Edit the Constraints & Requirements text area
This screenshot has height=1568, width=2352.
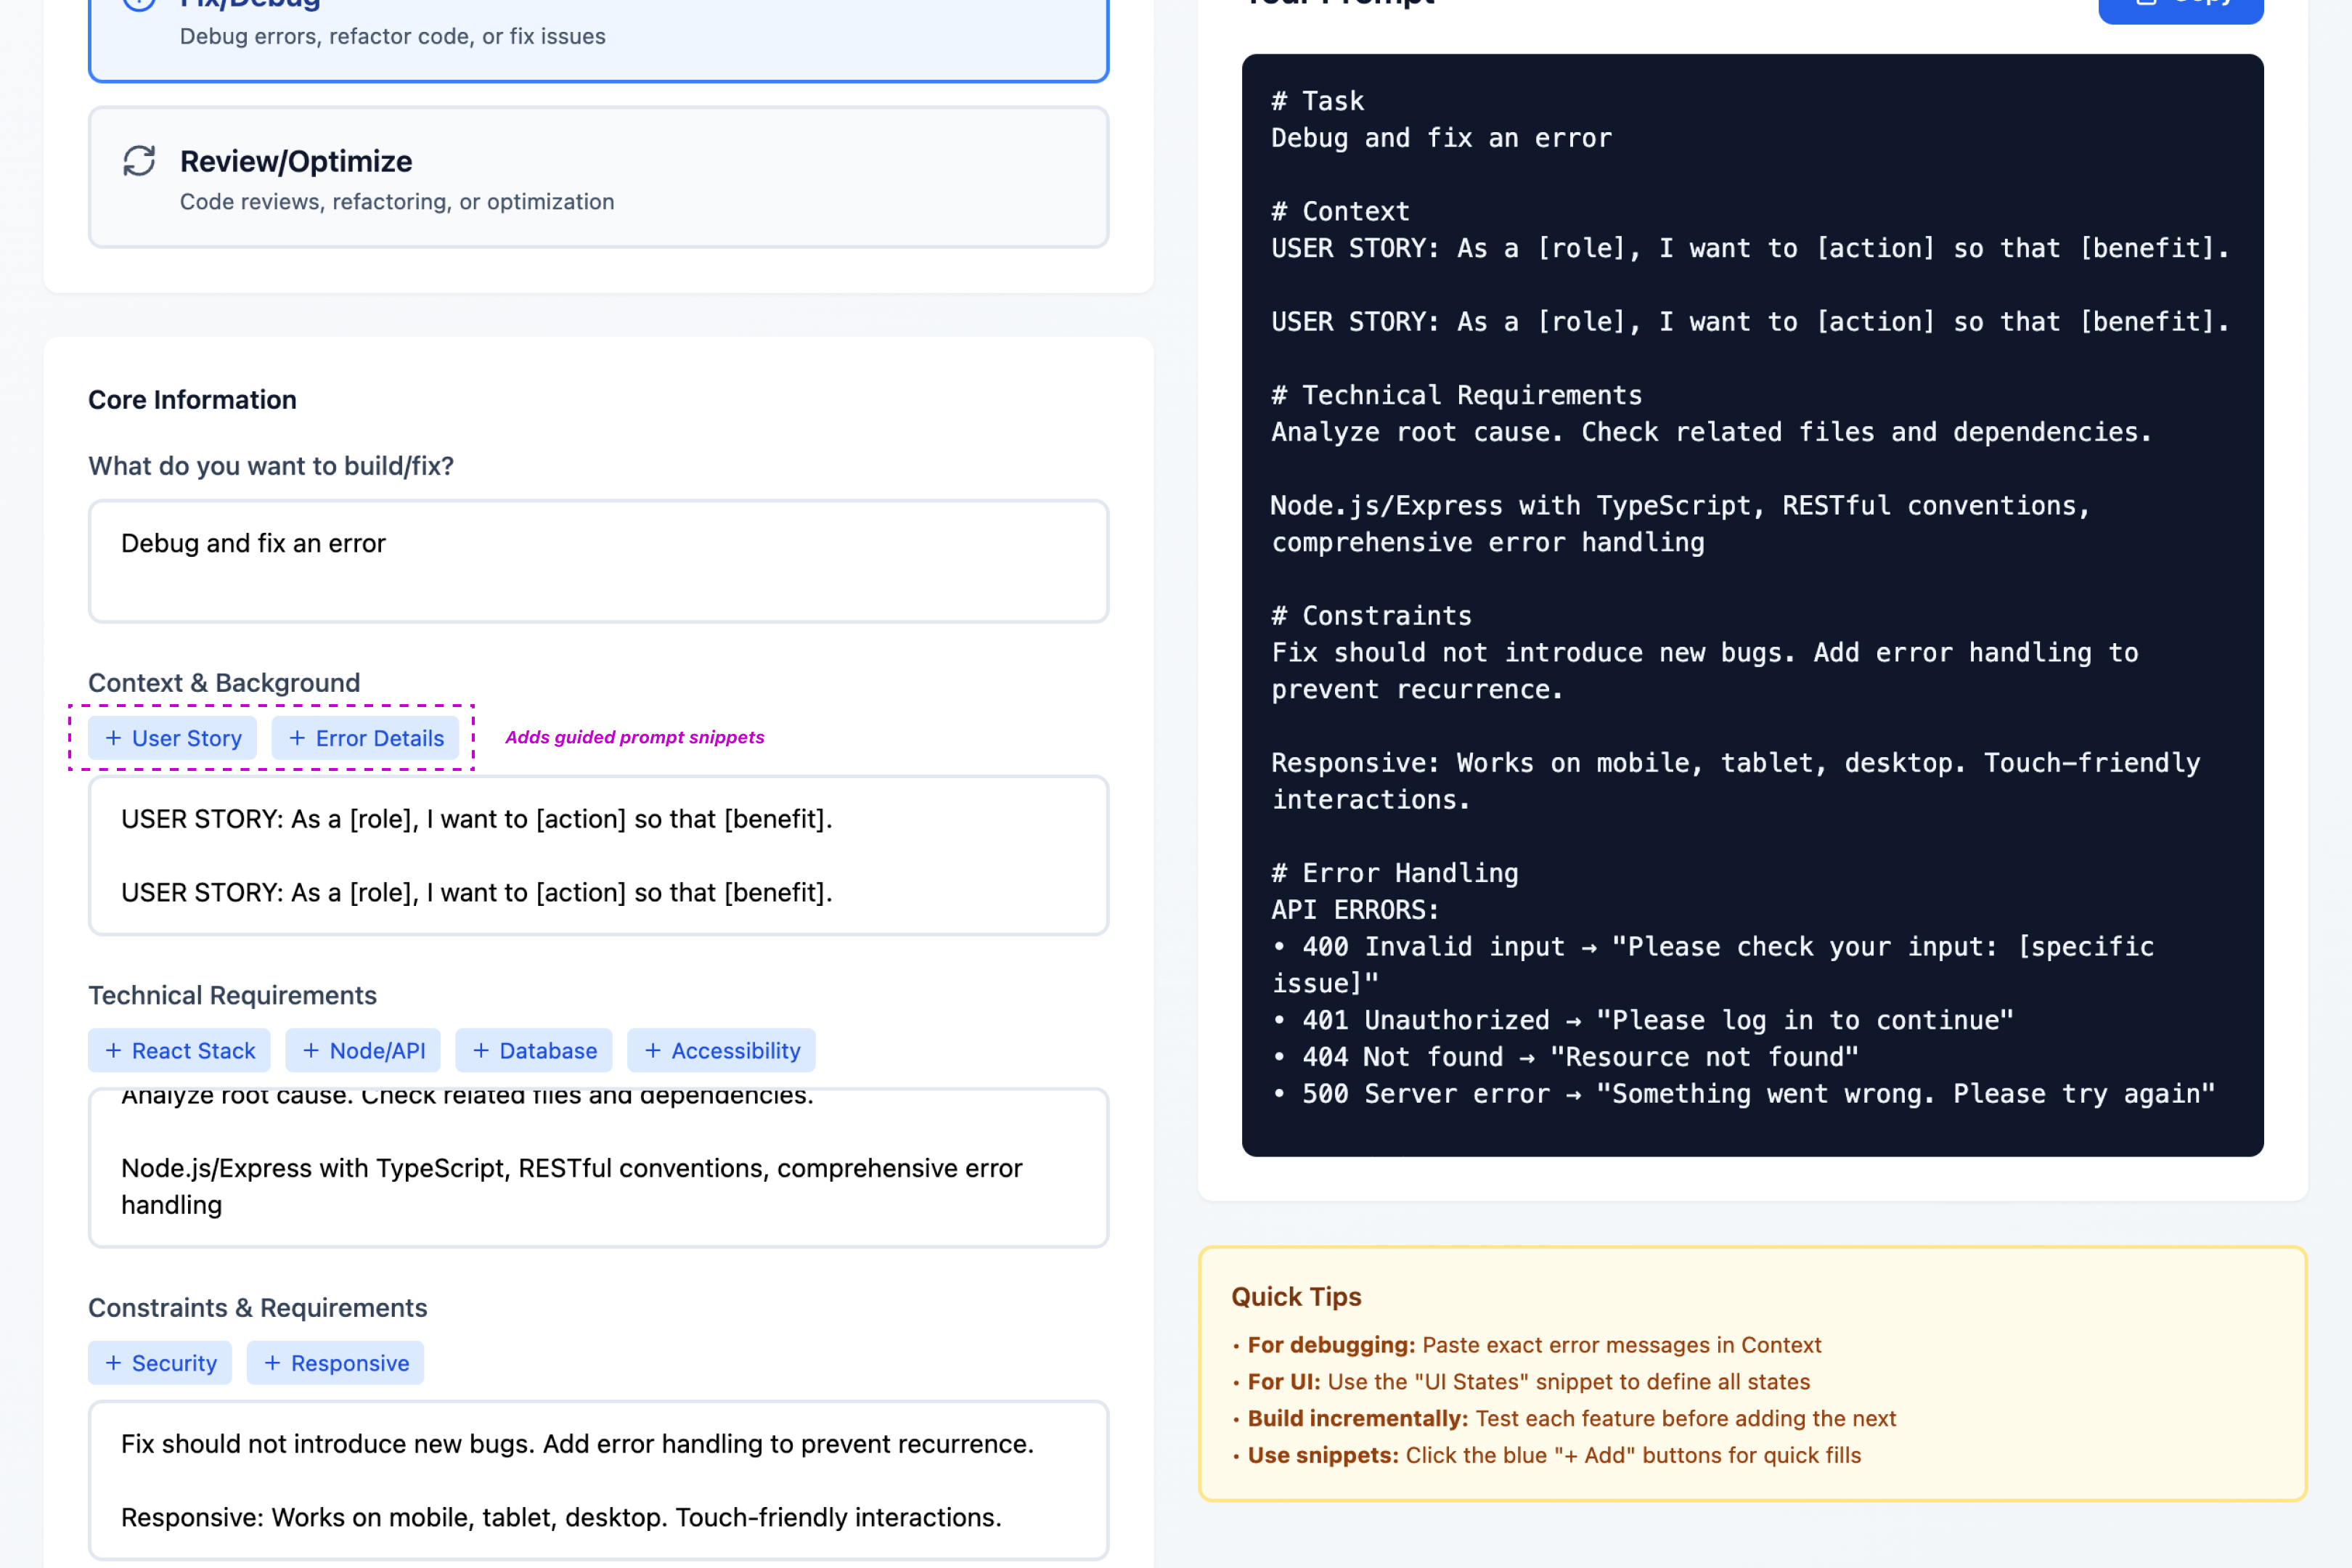coord(598,1480)
